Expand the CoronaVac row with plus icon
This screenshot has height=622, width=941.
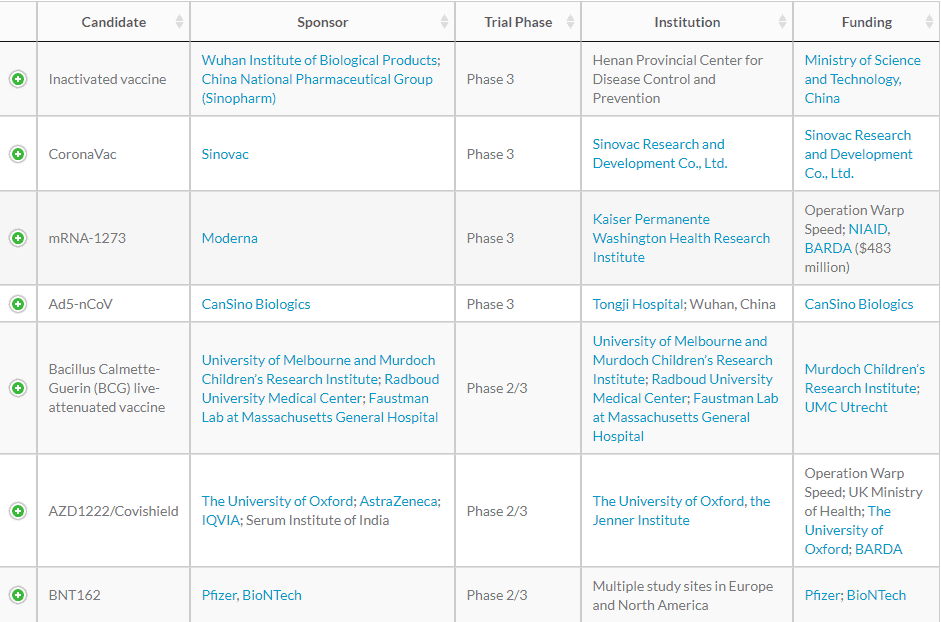pos(18,154)
